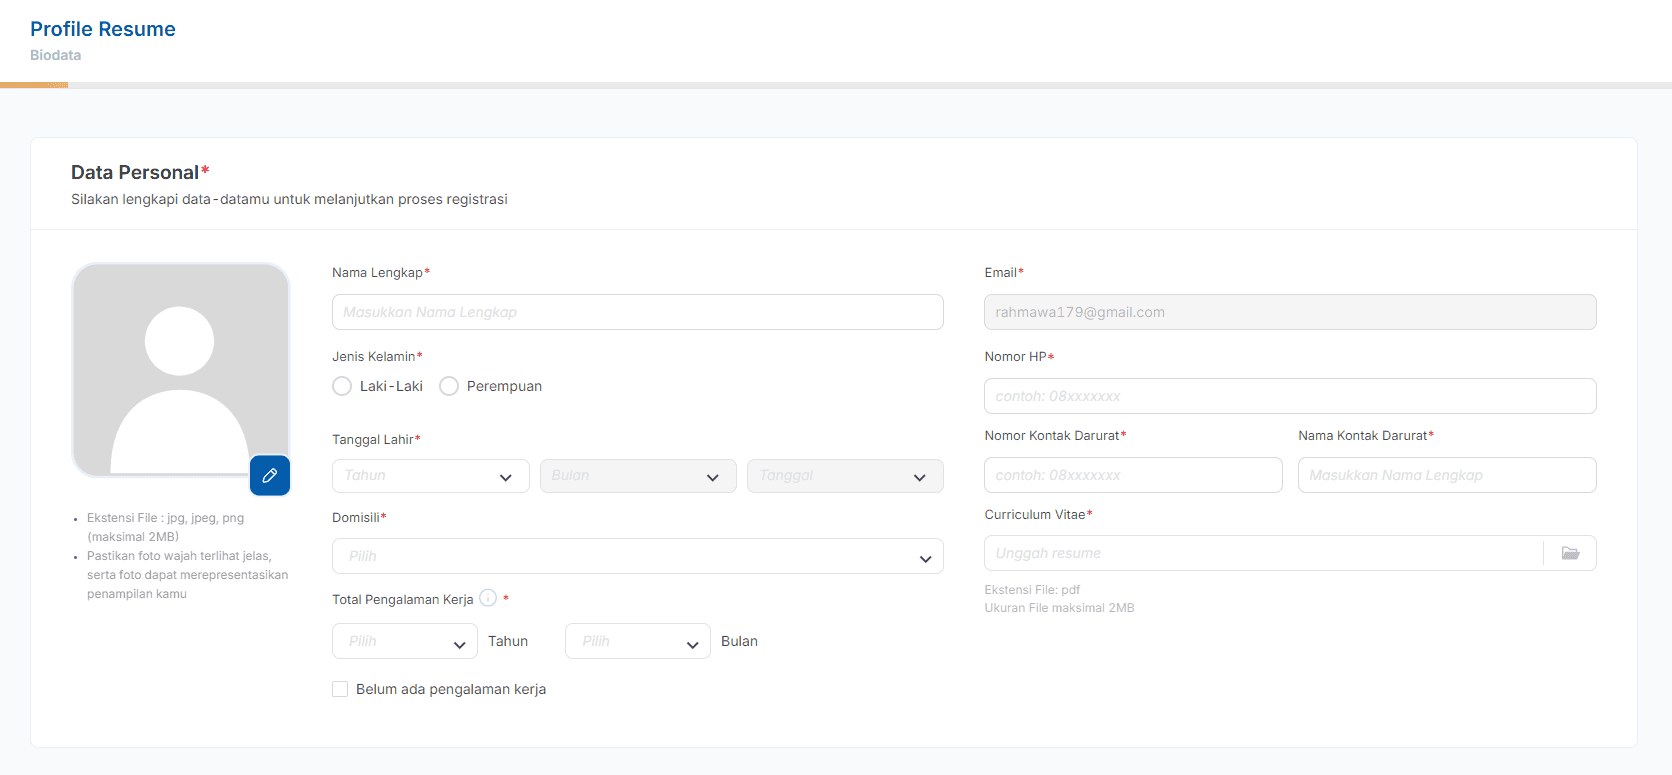1672x775 pixels.
Task: Click the Unggah resume upload field
Action: 1262,553
